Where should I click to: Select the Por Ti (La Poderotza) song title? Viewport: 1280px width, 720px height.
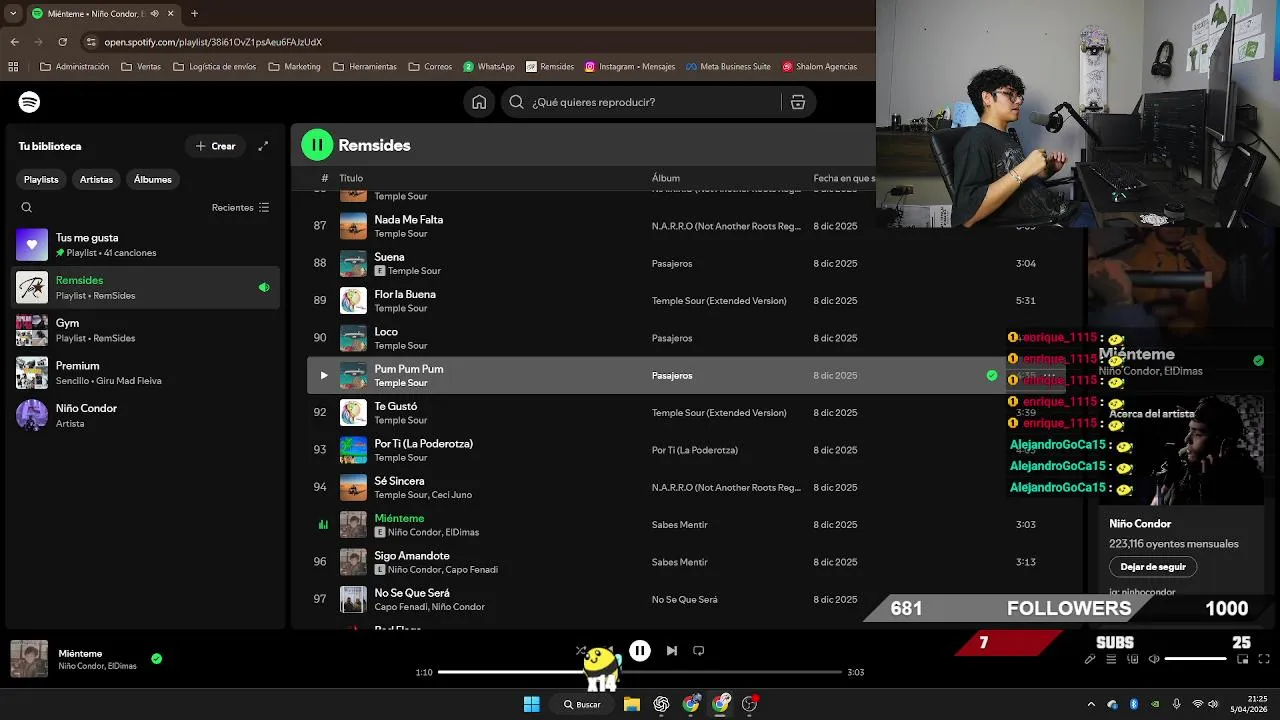(x=424, y=444)
